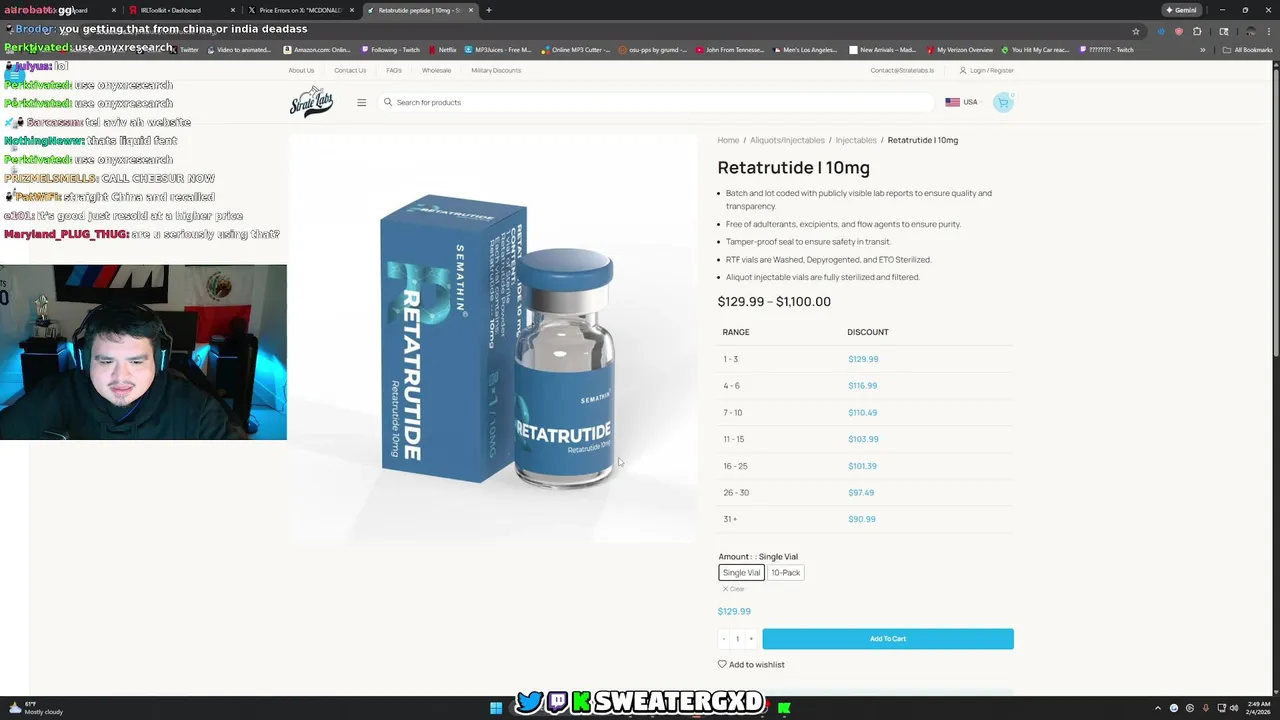1280x720 pixels.
Task: Click the Add To Cart button
Action: pos(888,639)
